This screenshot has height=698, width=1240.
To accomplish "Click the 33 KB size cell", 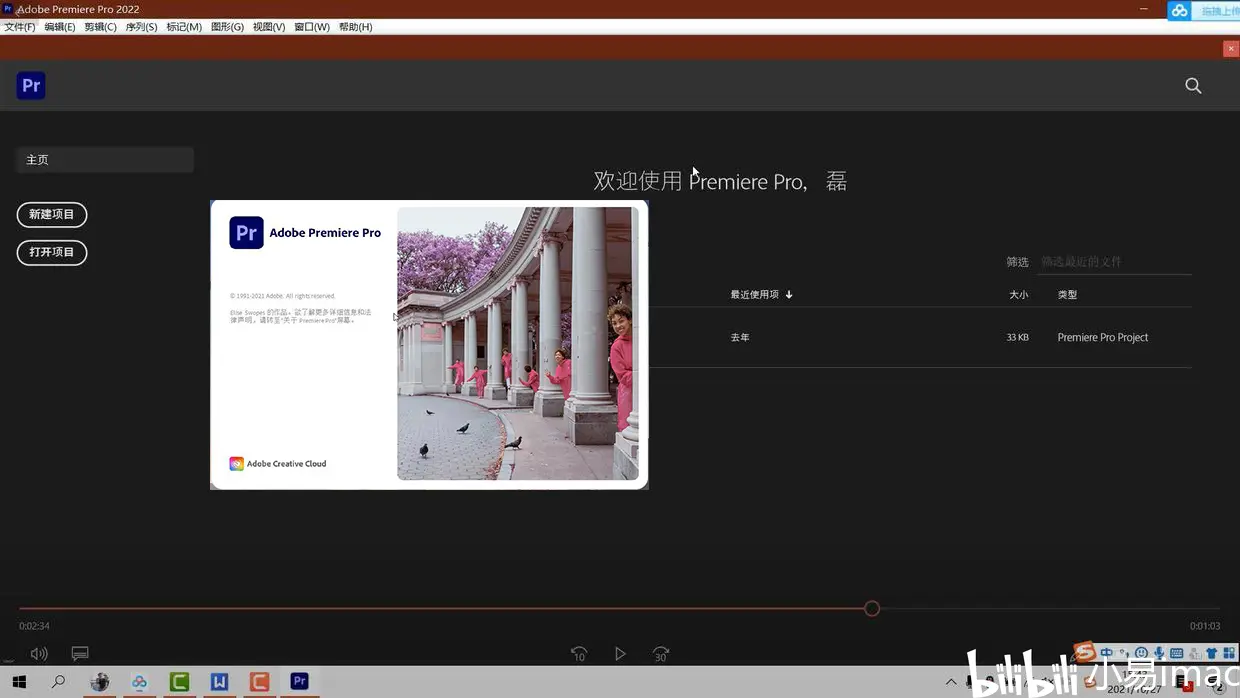I will [x=1017, y=338].
